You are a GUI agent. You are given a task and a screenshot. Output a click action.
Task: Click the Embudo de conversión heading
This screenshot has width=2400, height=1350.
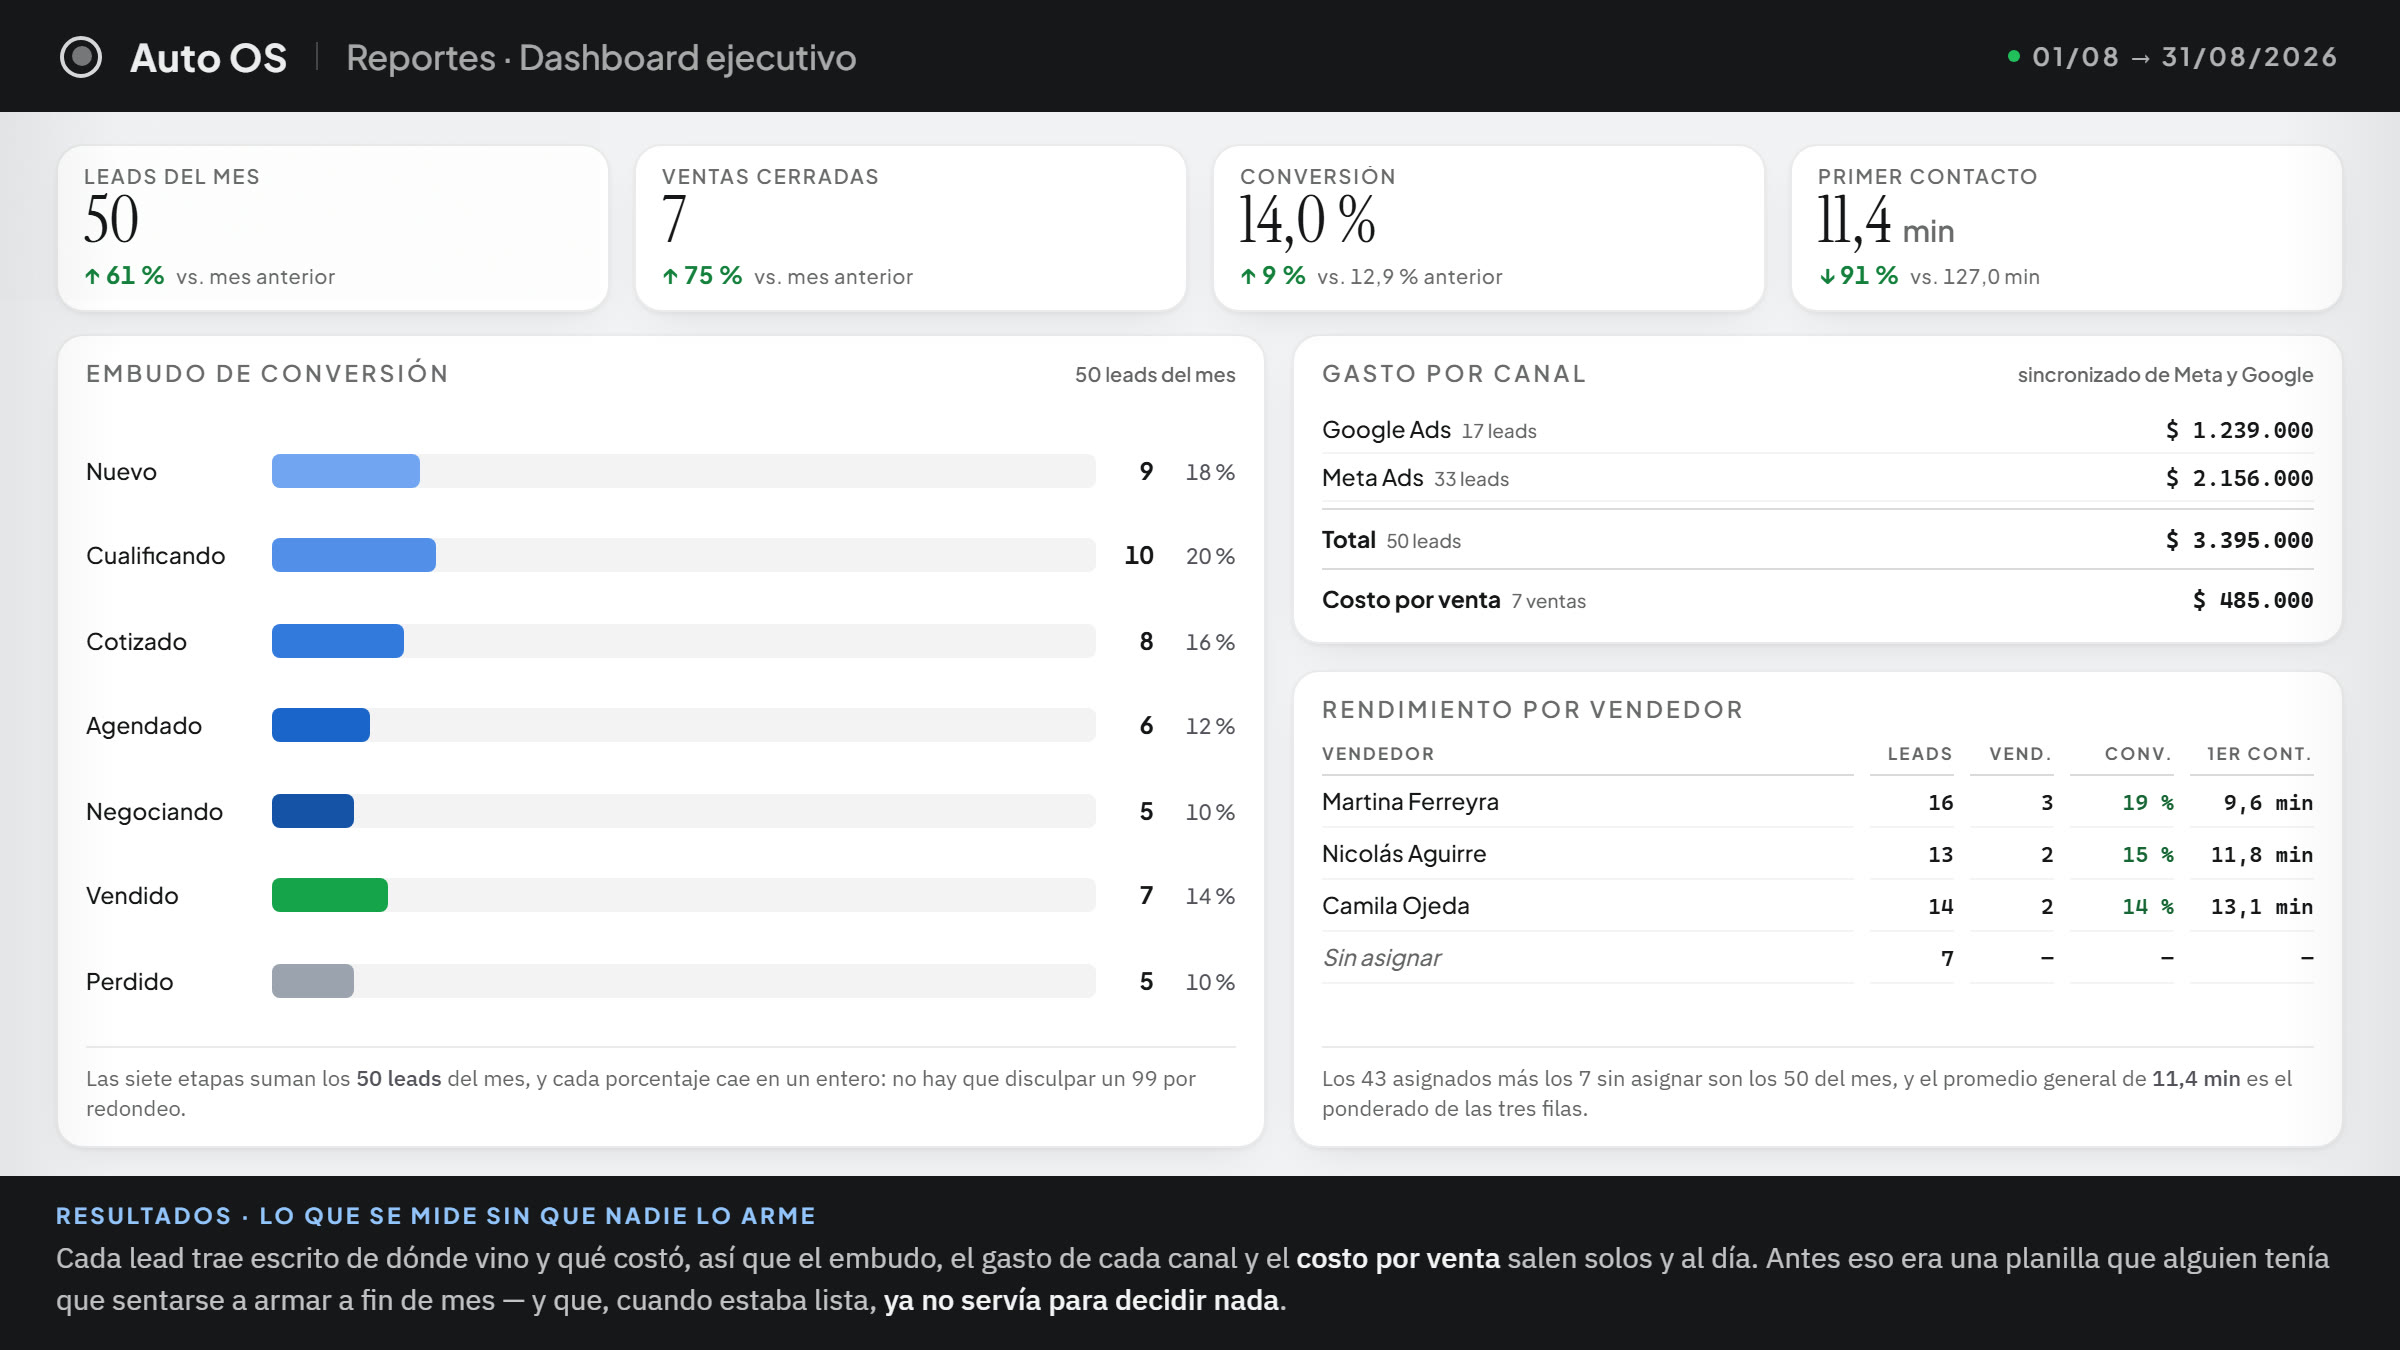[x=267, y=374]
